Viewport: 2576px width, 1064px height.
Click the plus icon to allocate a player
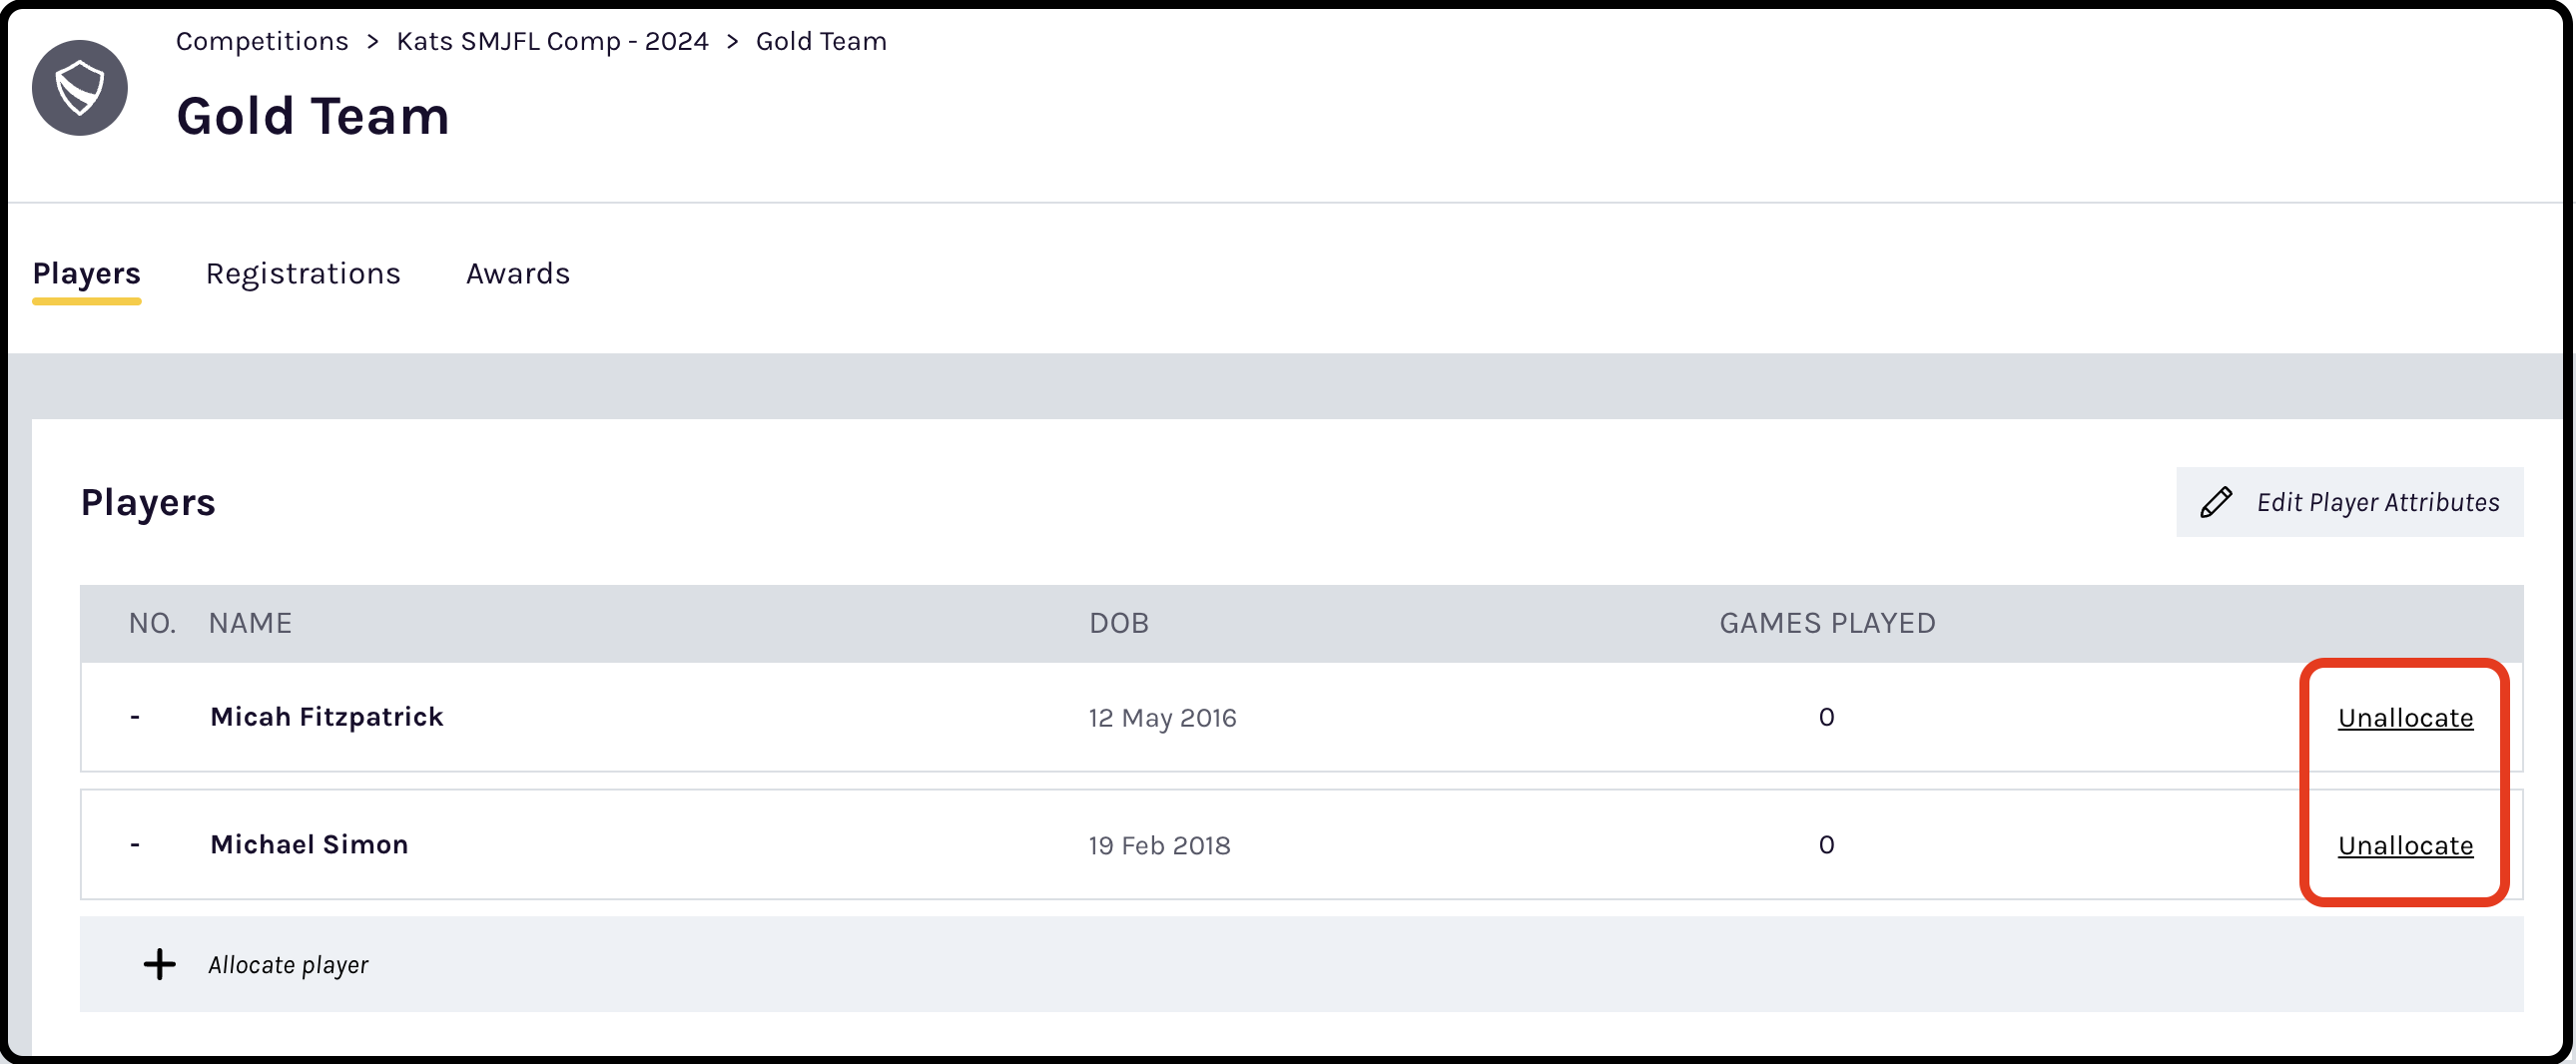160,964
